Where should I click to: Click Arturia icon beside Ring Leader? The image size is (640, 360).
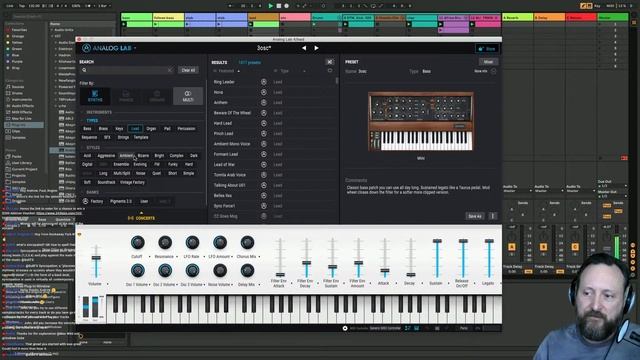point(264,82)
